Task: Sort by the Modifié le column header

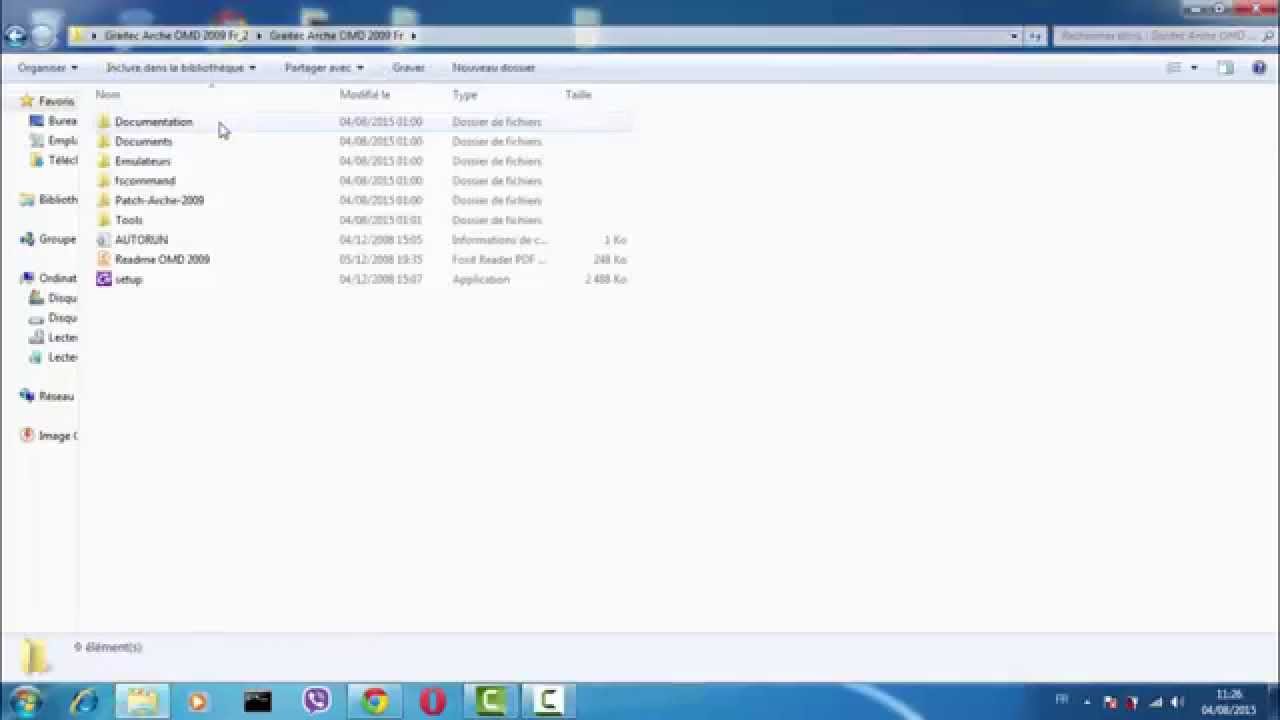Action: pos(365,95)
